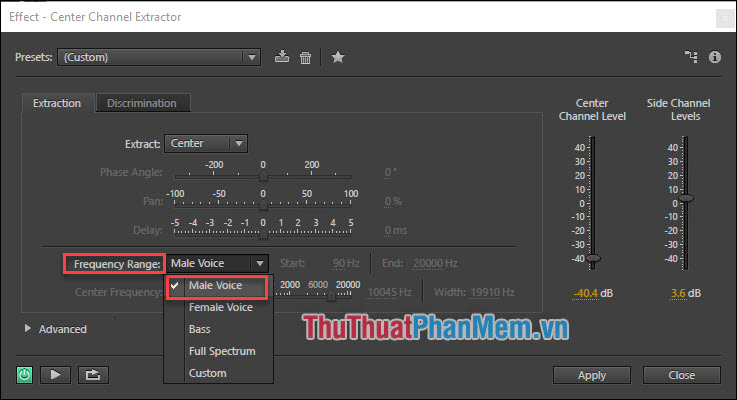This screenshot has width=737, height=400.
Task: Open effect info icon
Action: tap(714, 57)
